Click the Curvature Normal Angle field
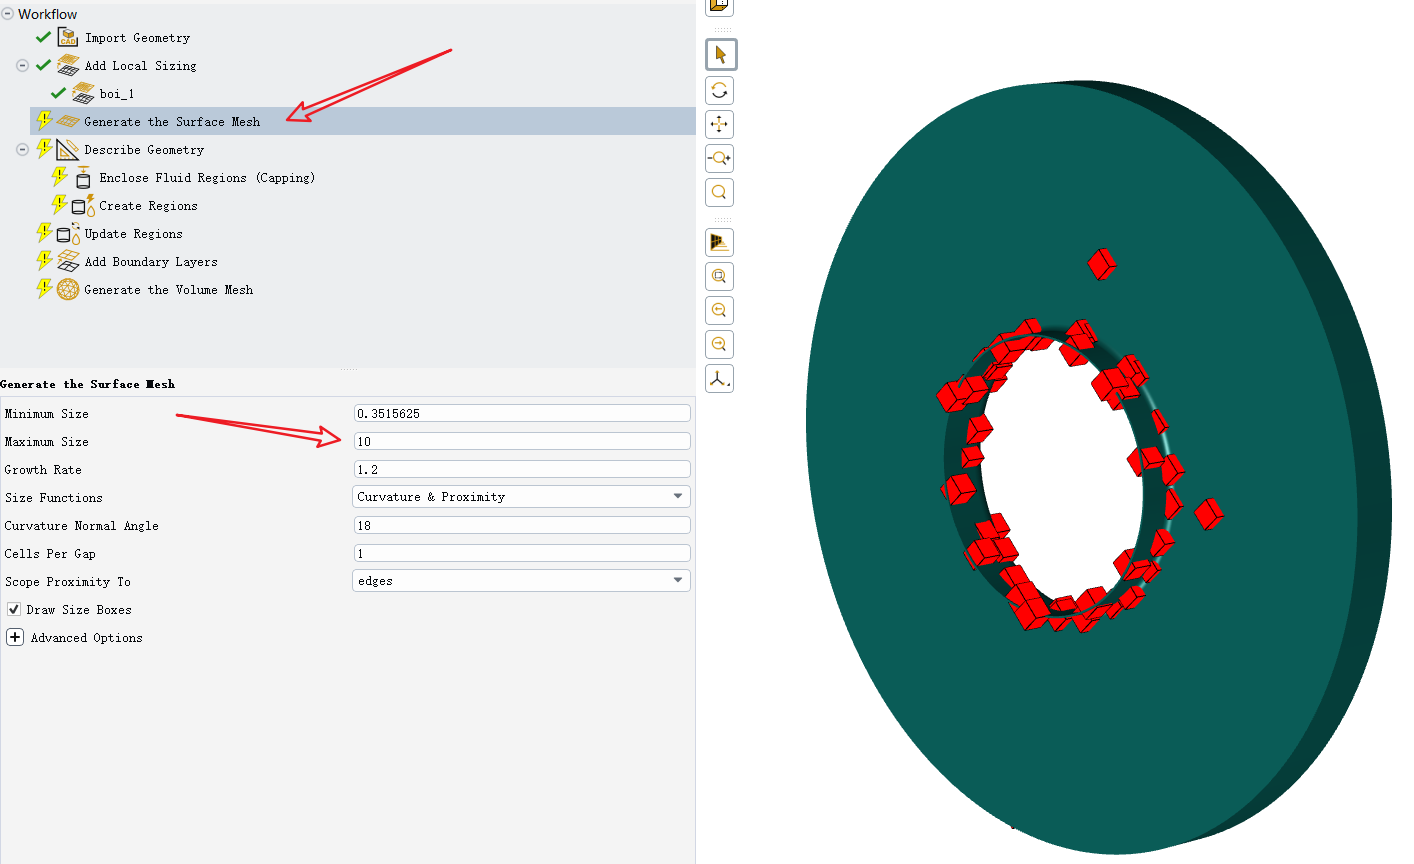 coord(521,525)
